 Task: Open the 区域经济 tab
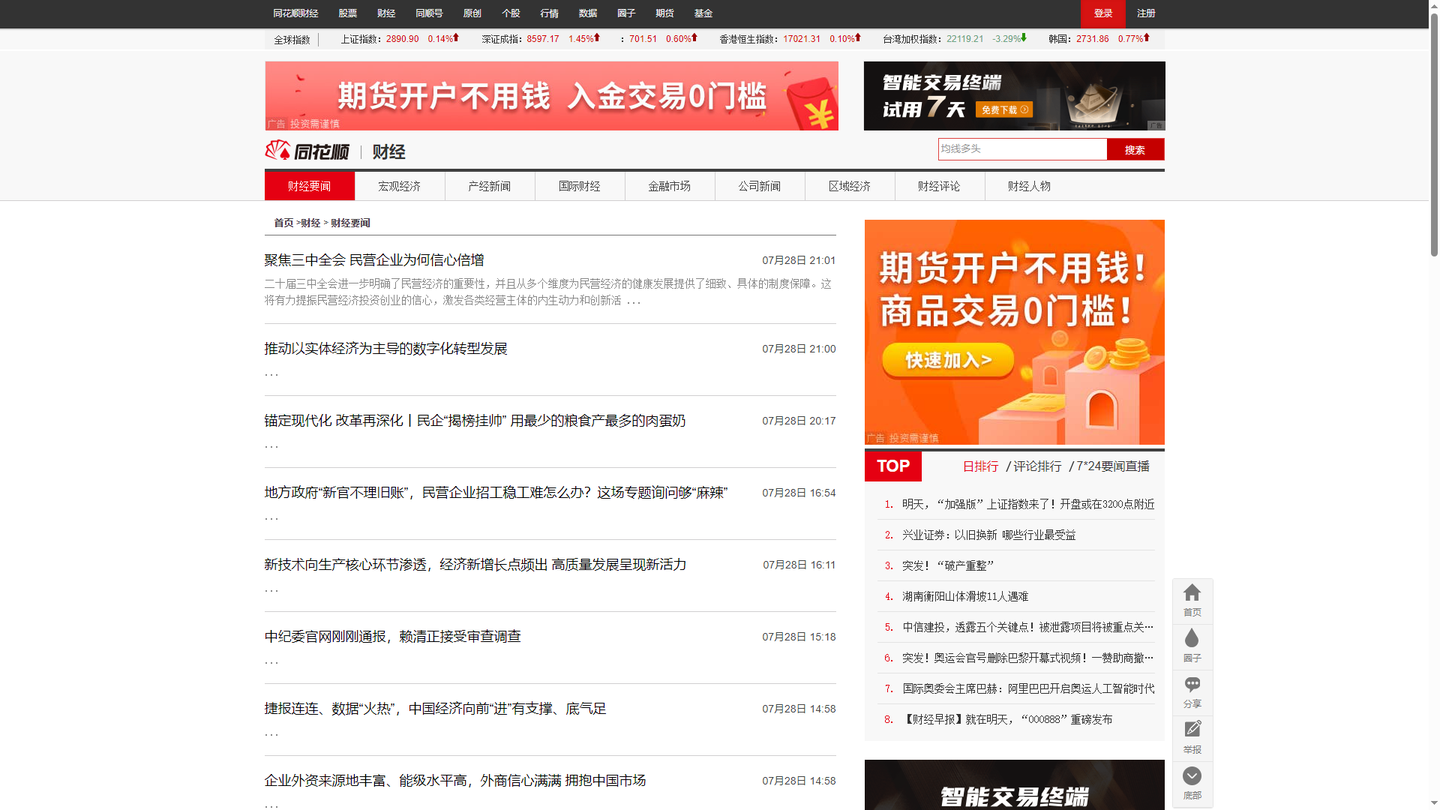(x=850, y=186)
